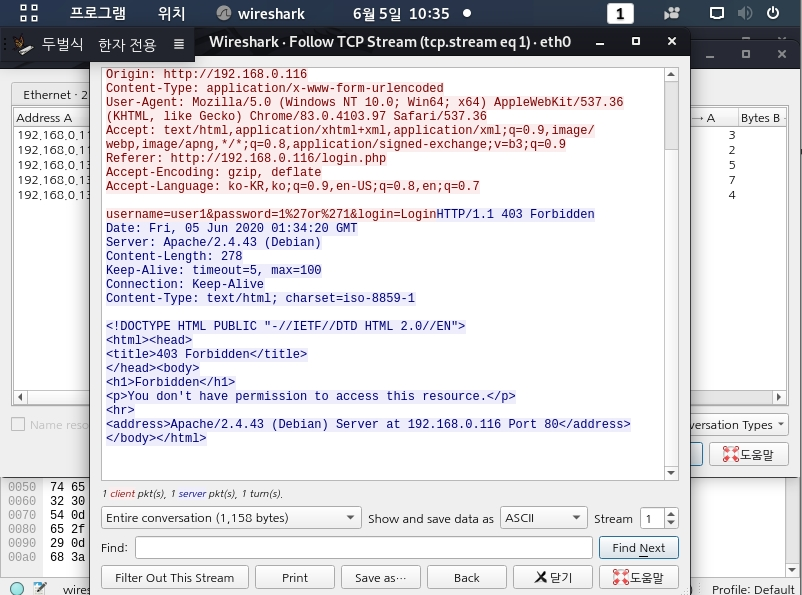Open the Conversation Types dropdown
This screenshot has width=802, height=595.
point(738,425)
